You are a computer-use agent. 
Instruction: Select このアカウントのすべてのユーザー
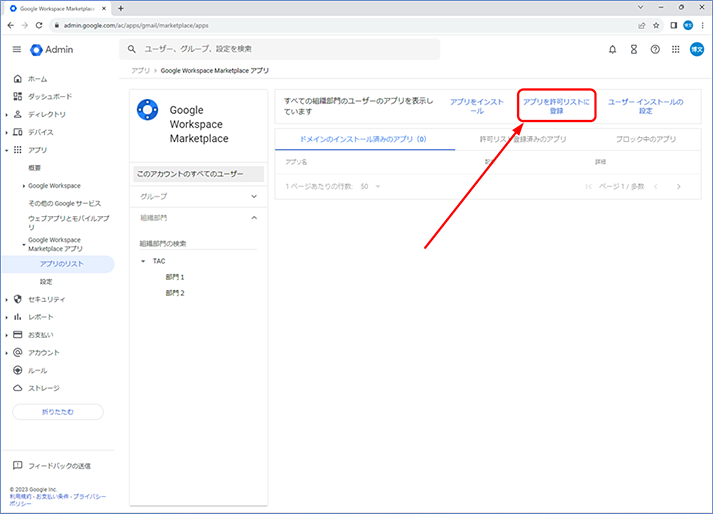click(198, 174)
